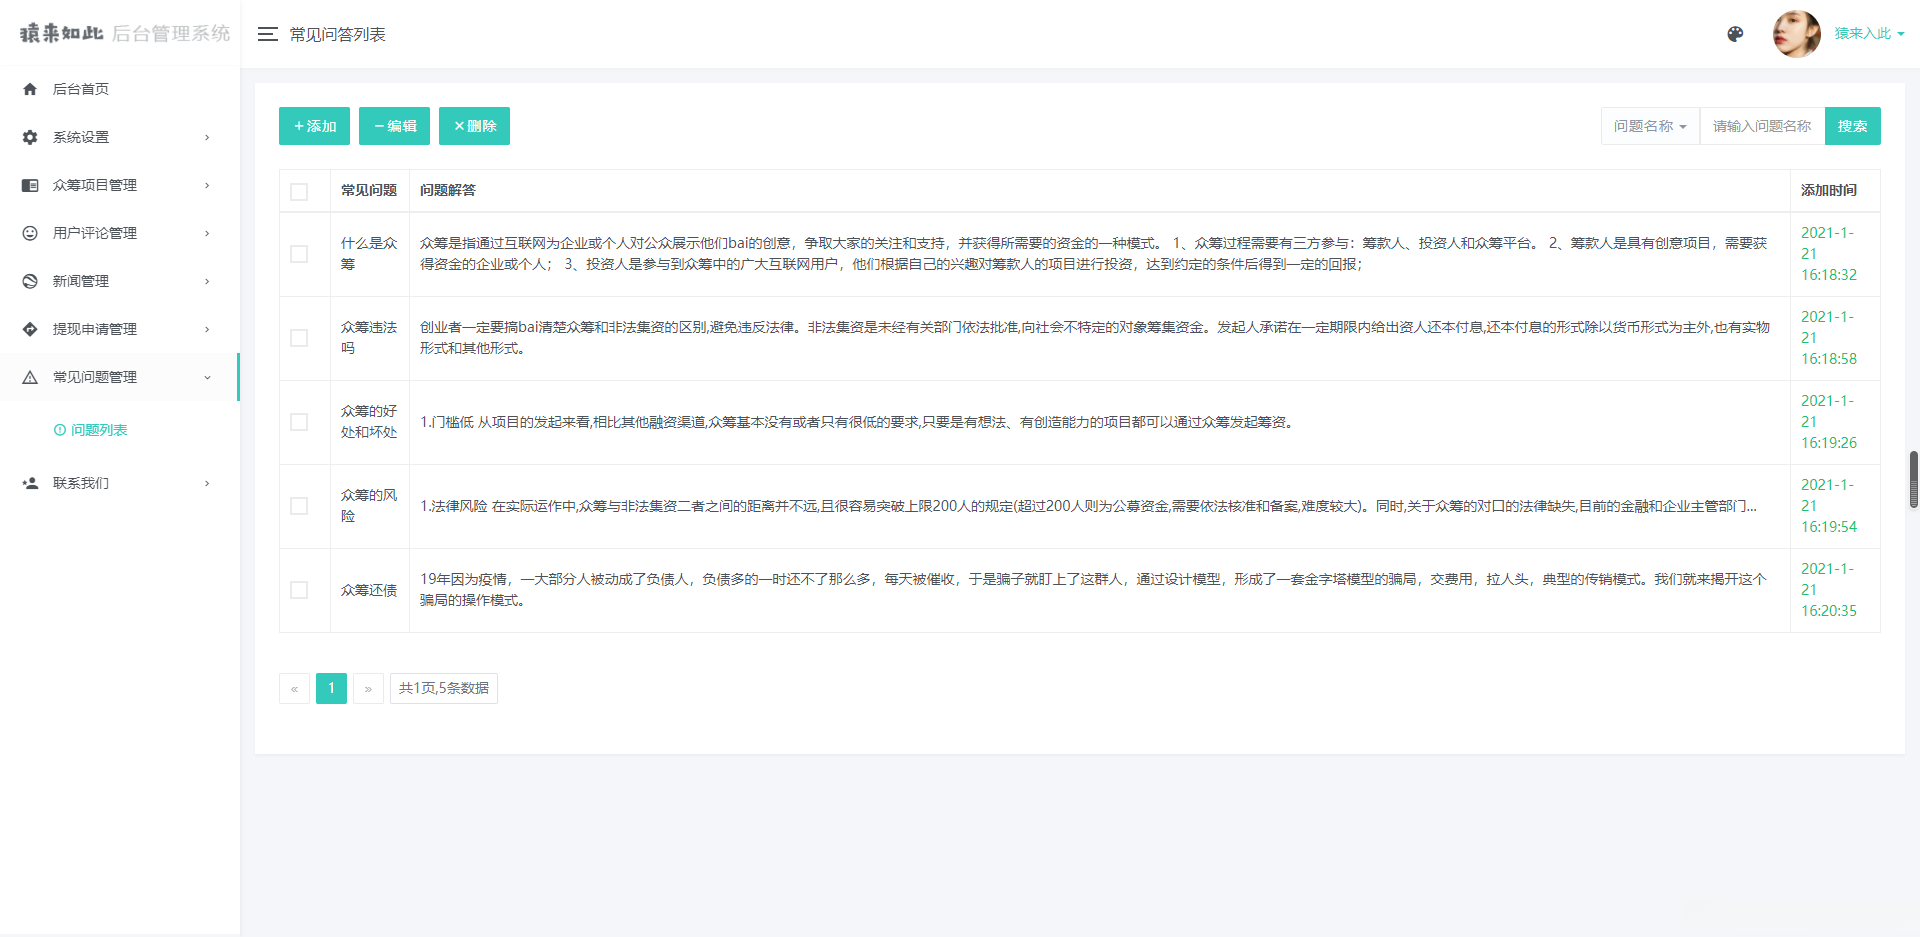Toggle the select-all checkbox in table header
This screenshot has width=1920, height=937.
click(x=297, y=191)
